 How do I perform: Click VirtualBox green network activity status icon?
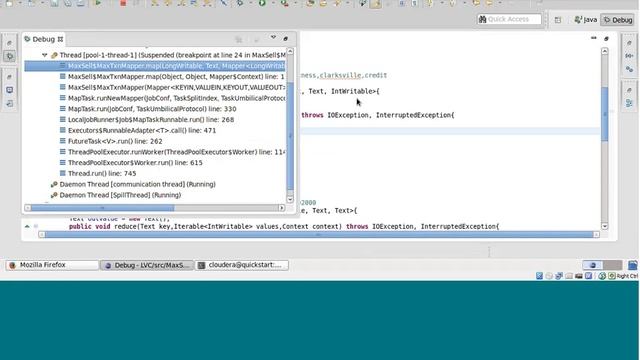(x=602, y=276)
